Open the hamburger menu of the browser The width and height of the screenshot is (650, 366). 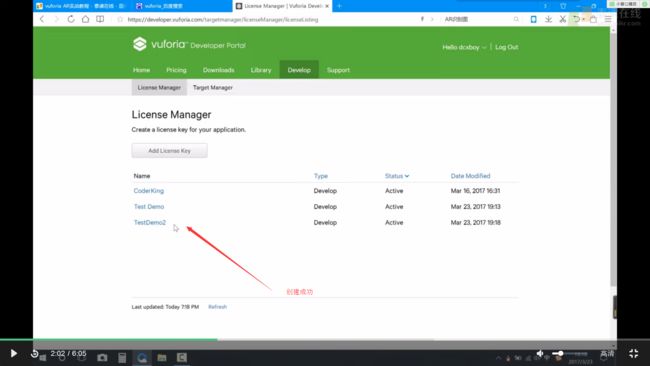(x=608, y=19)
